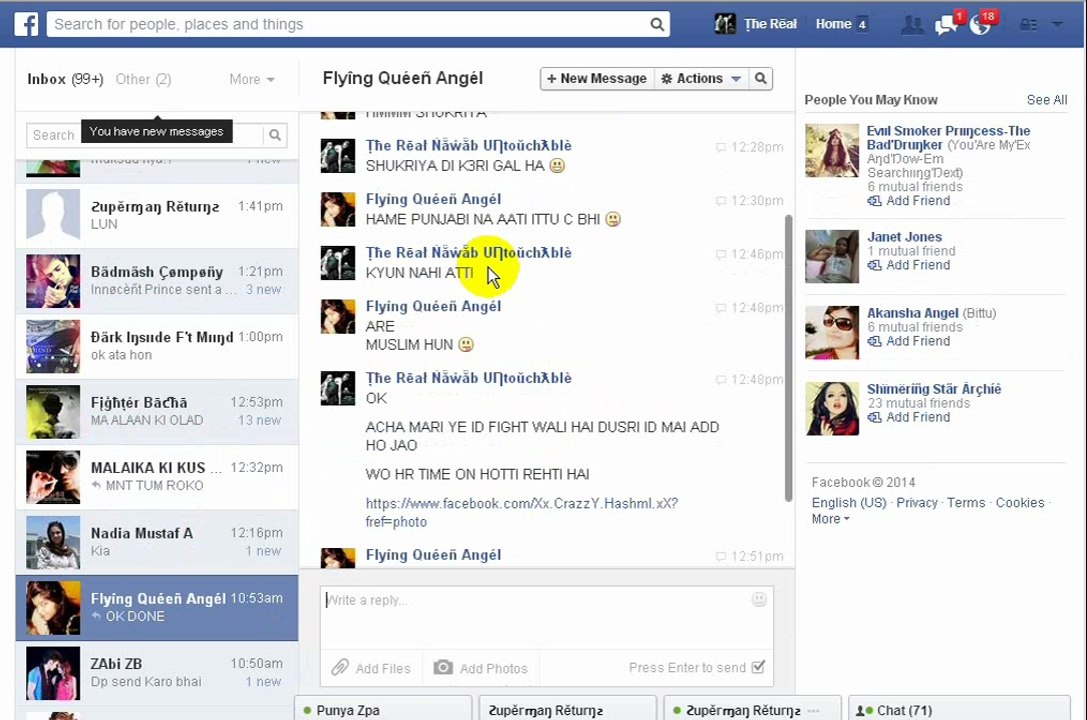Open the Privacy footer link
This screenshot has height=720, width=1087.
[916, 502]
